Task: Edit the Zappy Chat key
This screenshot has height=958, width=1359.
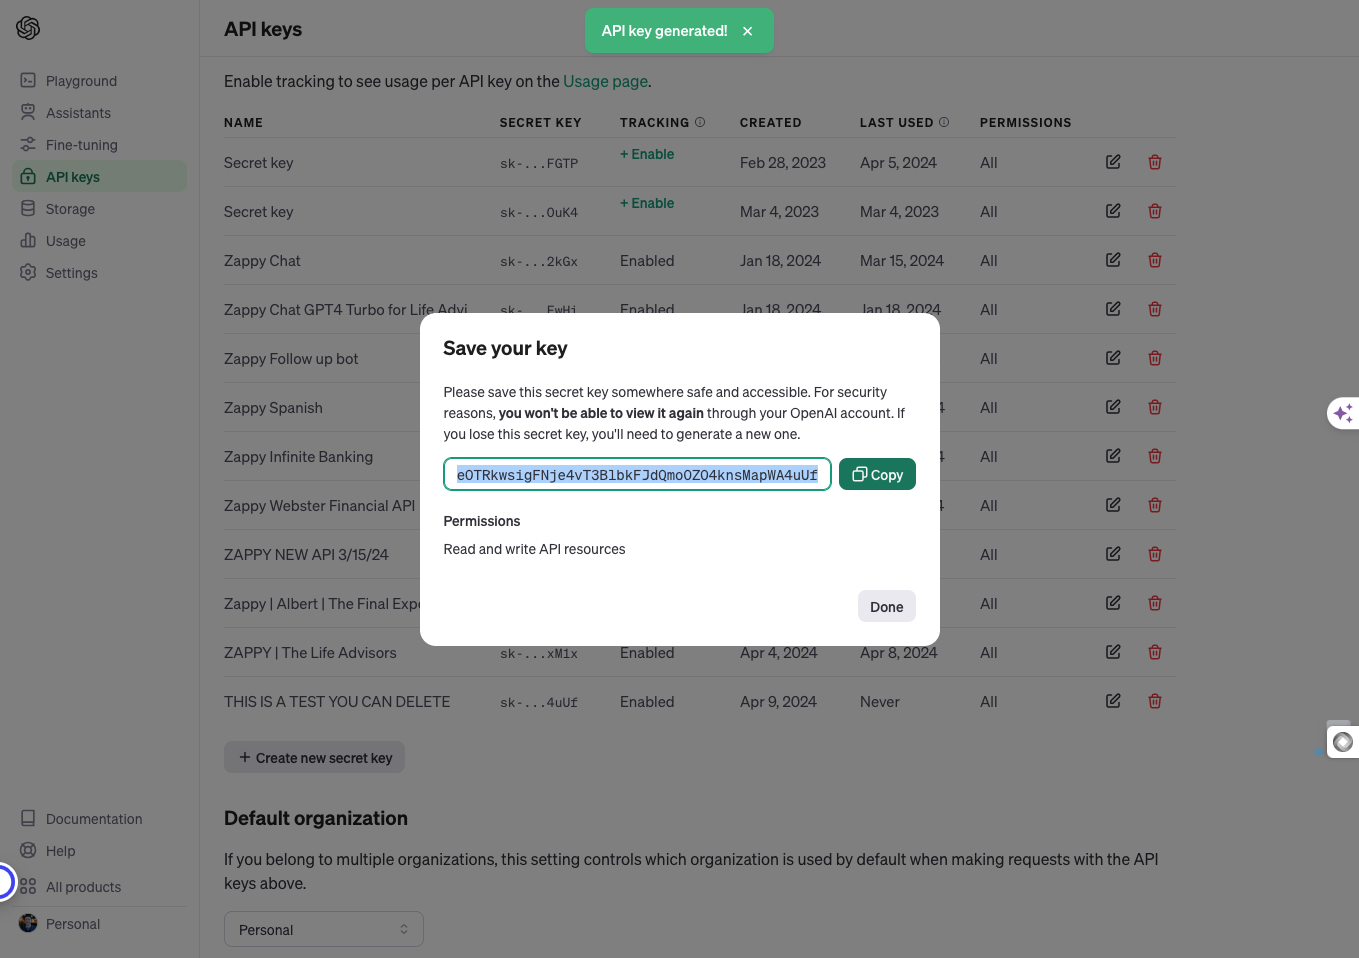Action: coord(1113,260)
